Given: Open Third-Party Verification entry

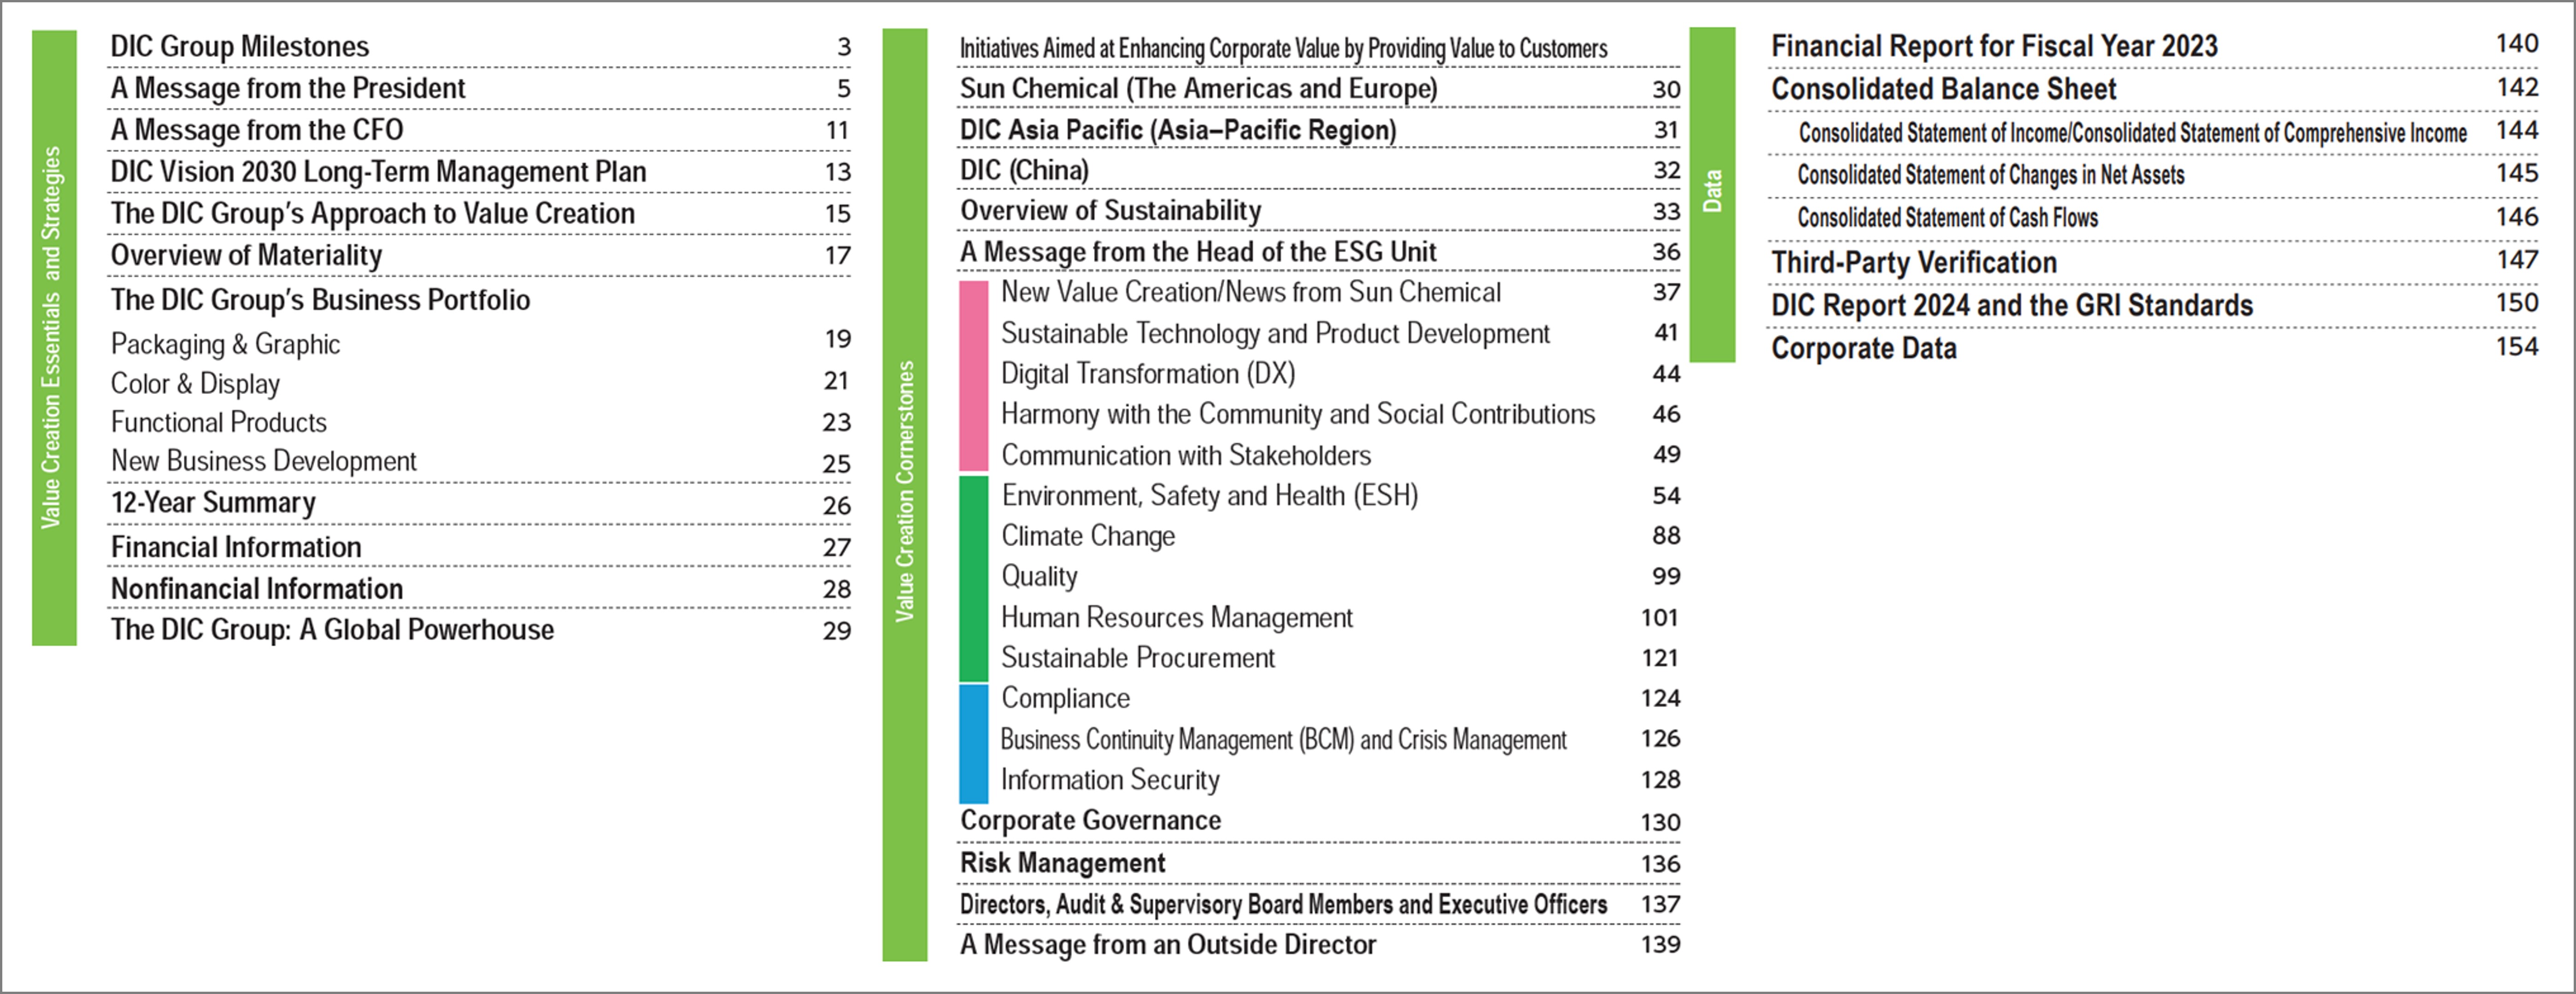Looking at the screenshot, I should [1914, 262].
